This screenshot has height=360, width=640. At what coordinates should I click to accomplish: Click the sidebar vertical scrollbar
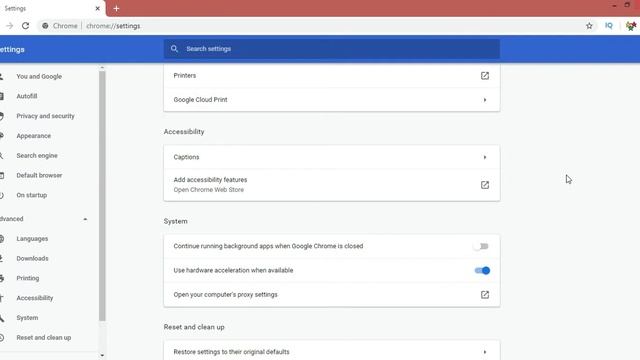[102, 196]
